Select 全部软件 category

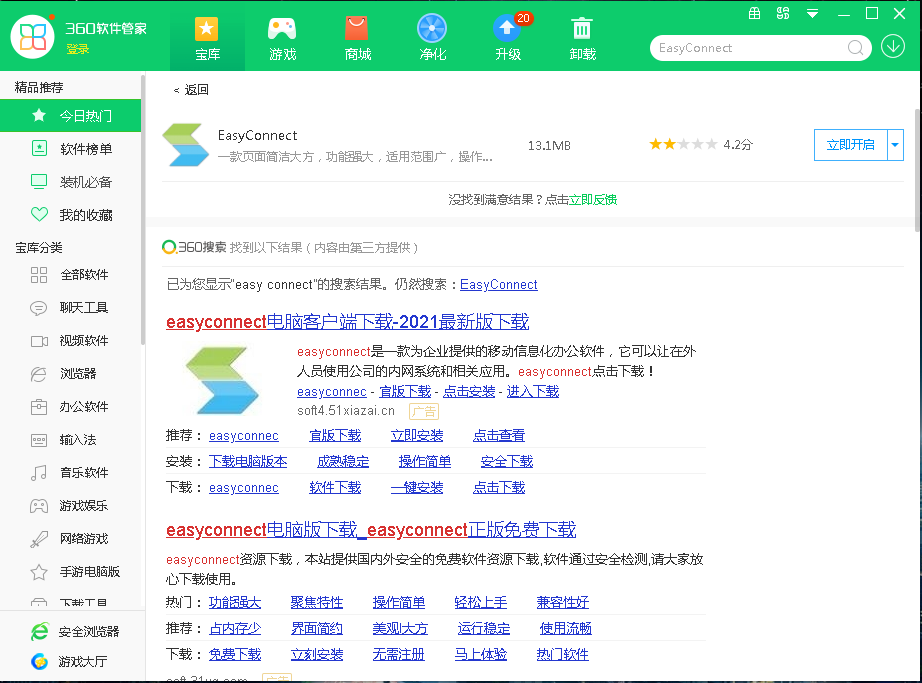(71, 274)
